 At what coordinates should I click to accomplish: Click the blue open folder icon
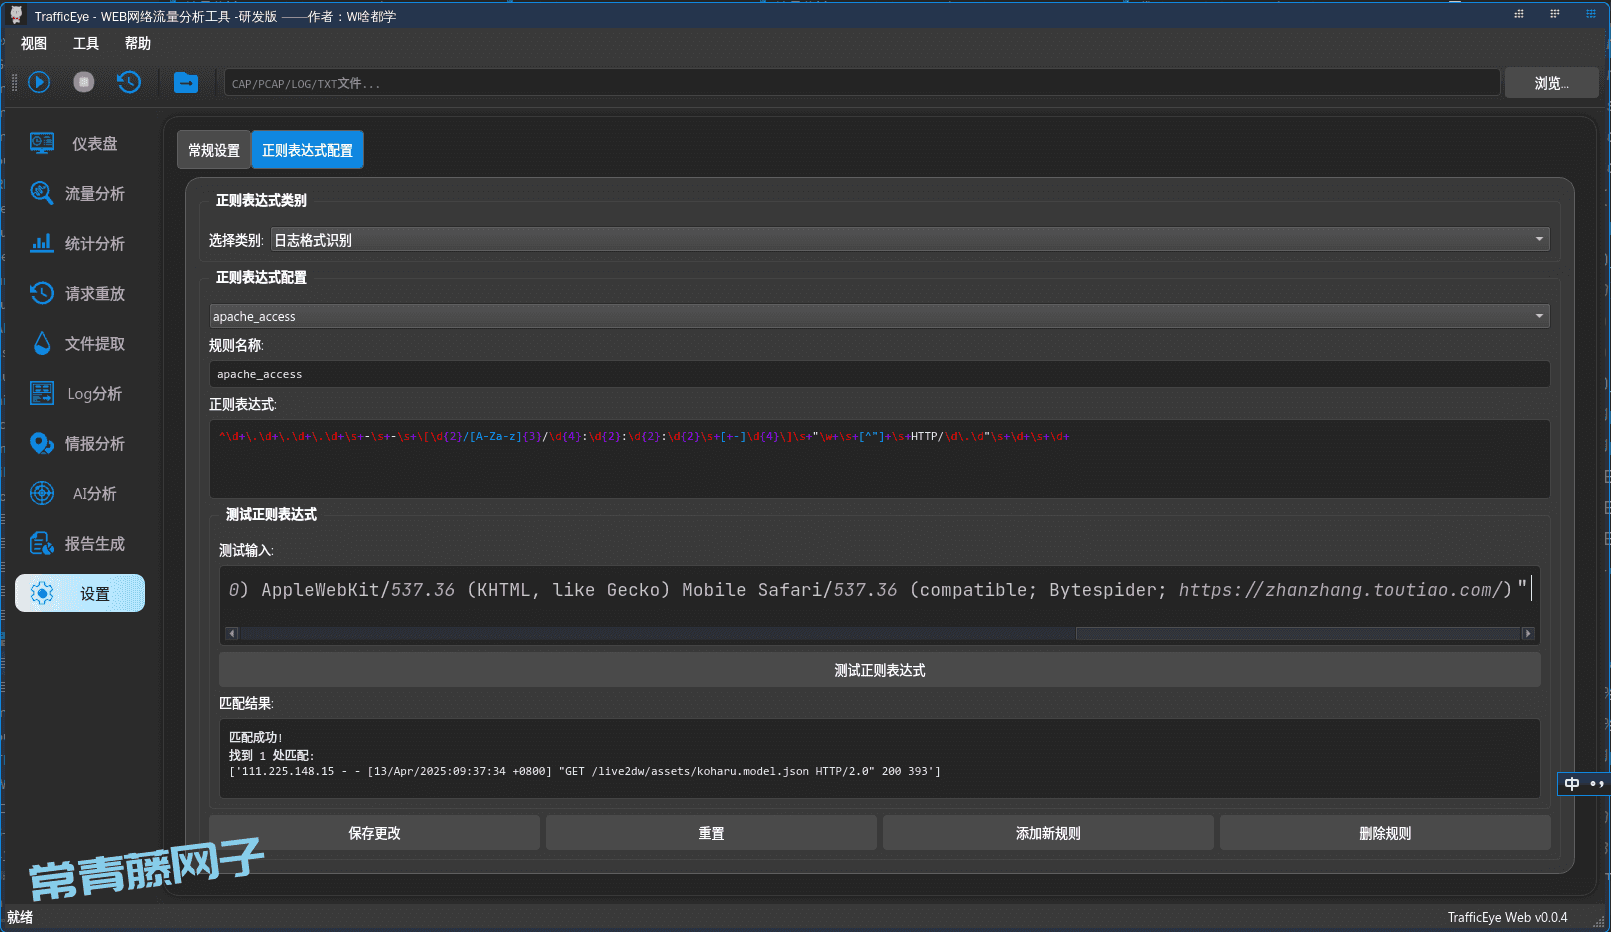(x=186, y=83)
